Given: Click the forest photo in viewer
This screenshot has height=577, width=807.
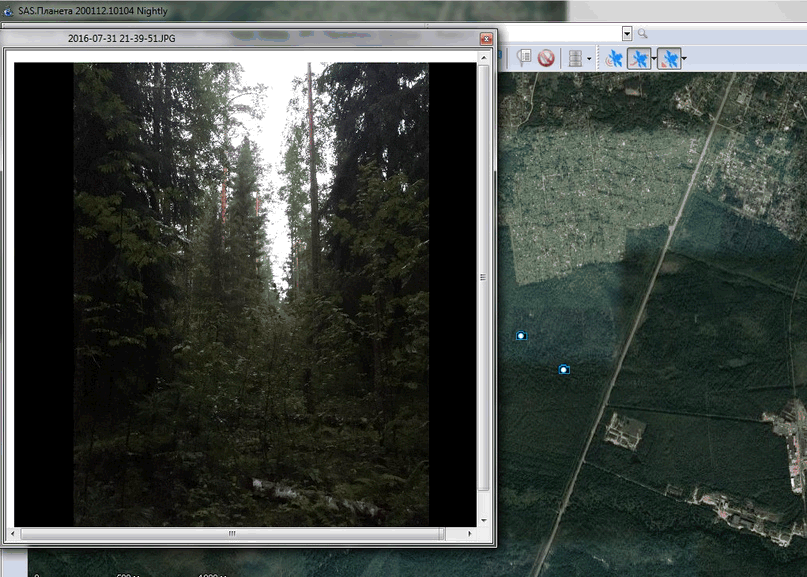Looking at the screenshot, I should click(250, 290).
